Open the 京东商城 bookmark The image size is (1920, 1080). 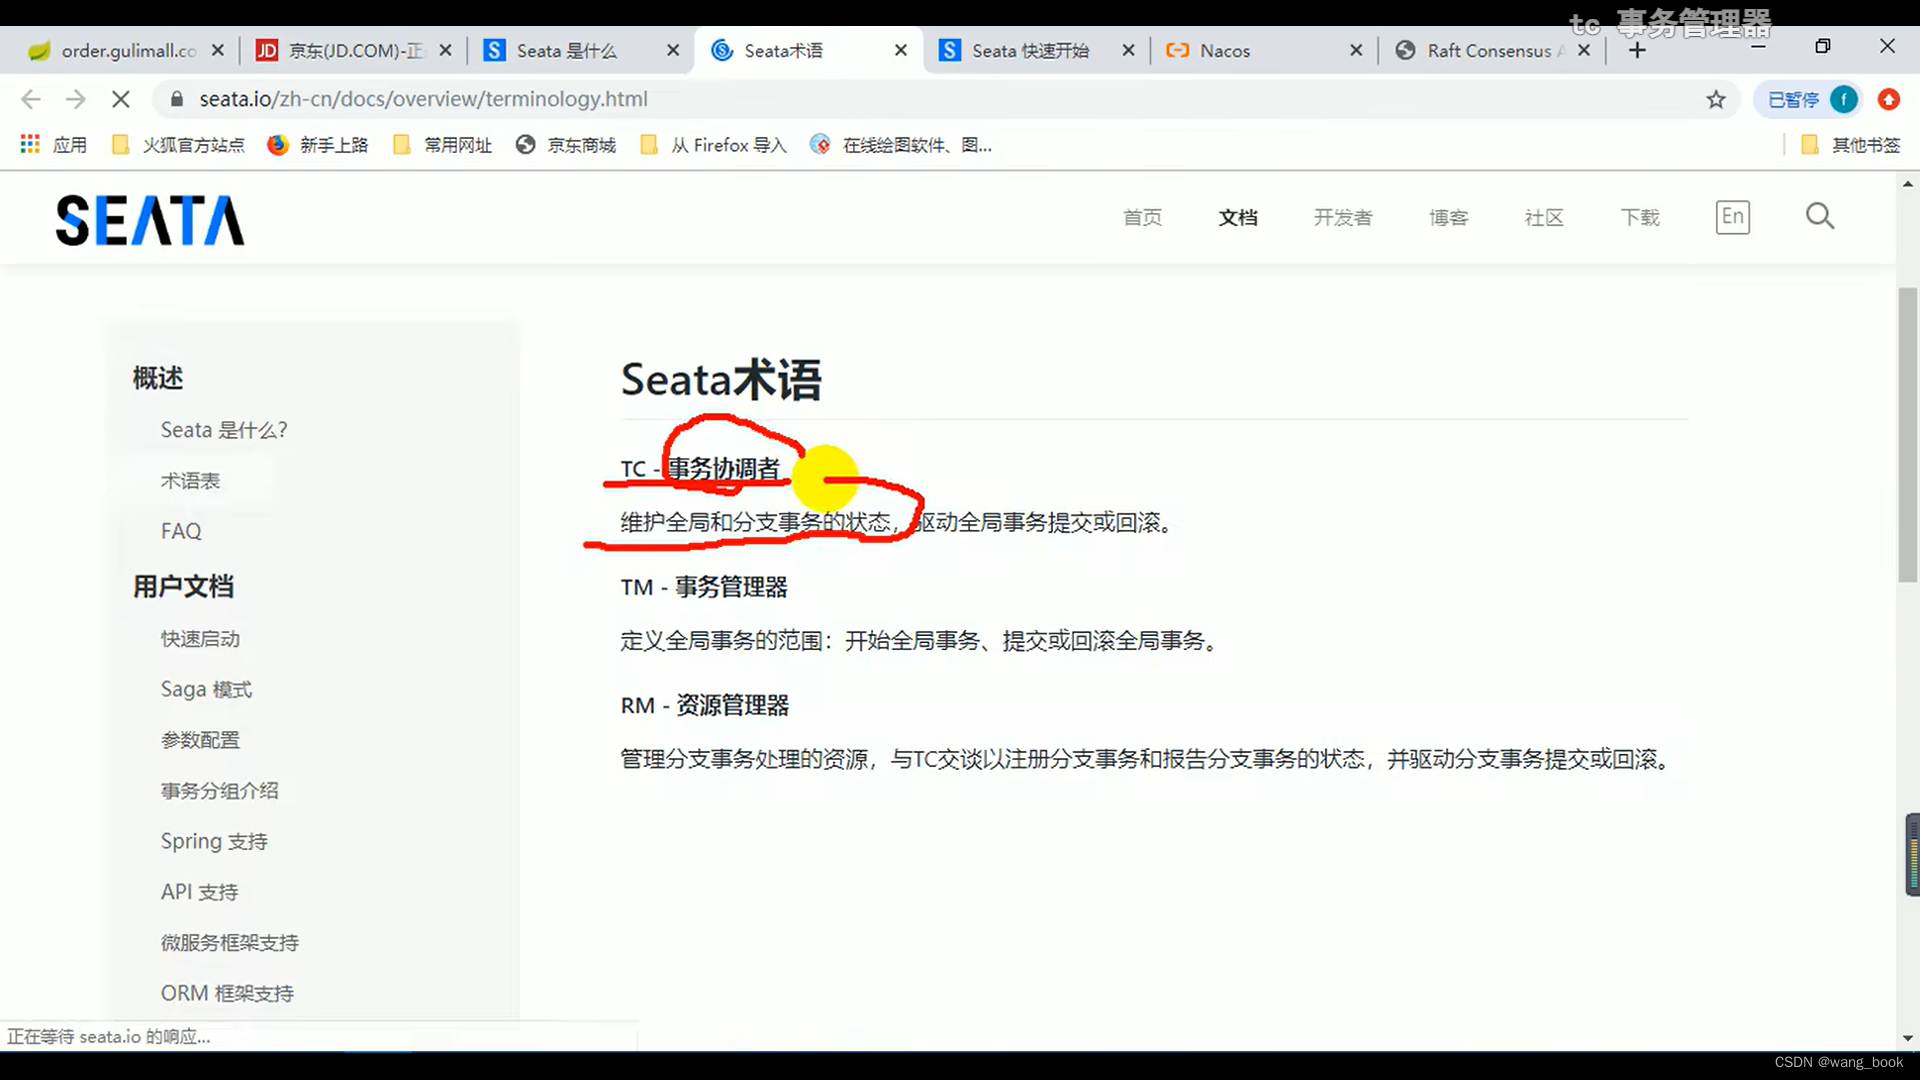pos(566,145)
